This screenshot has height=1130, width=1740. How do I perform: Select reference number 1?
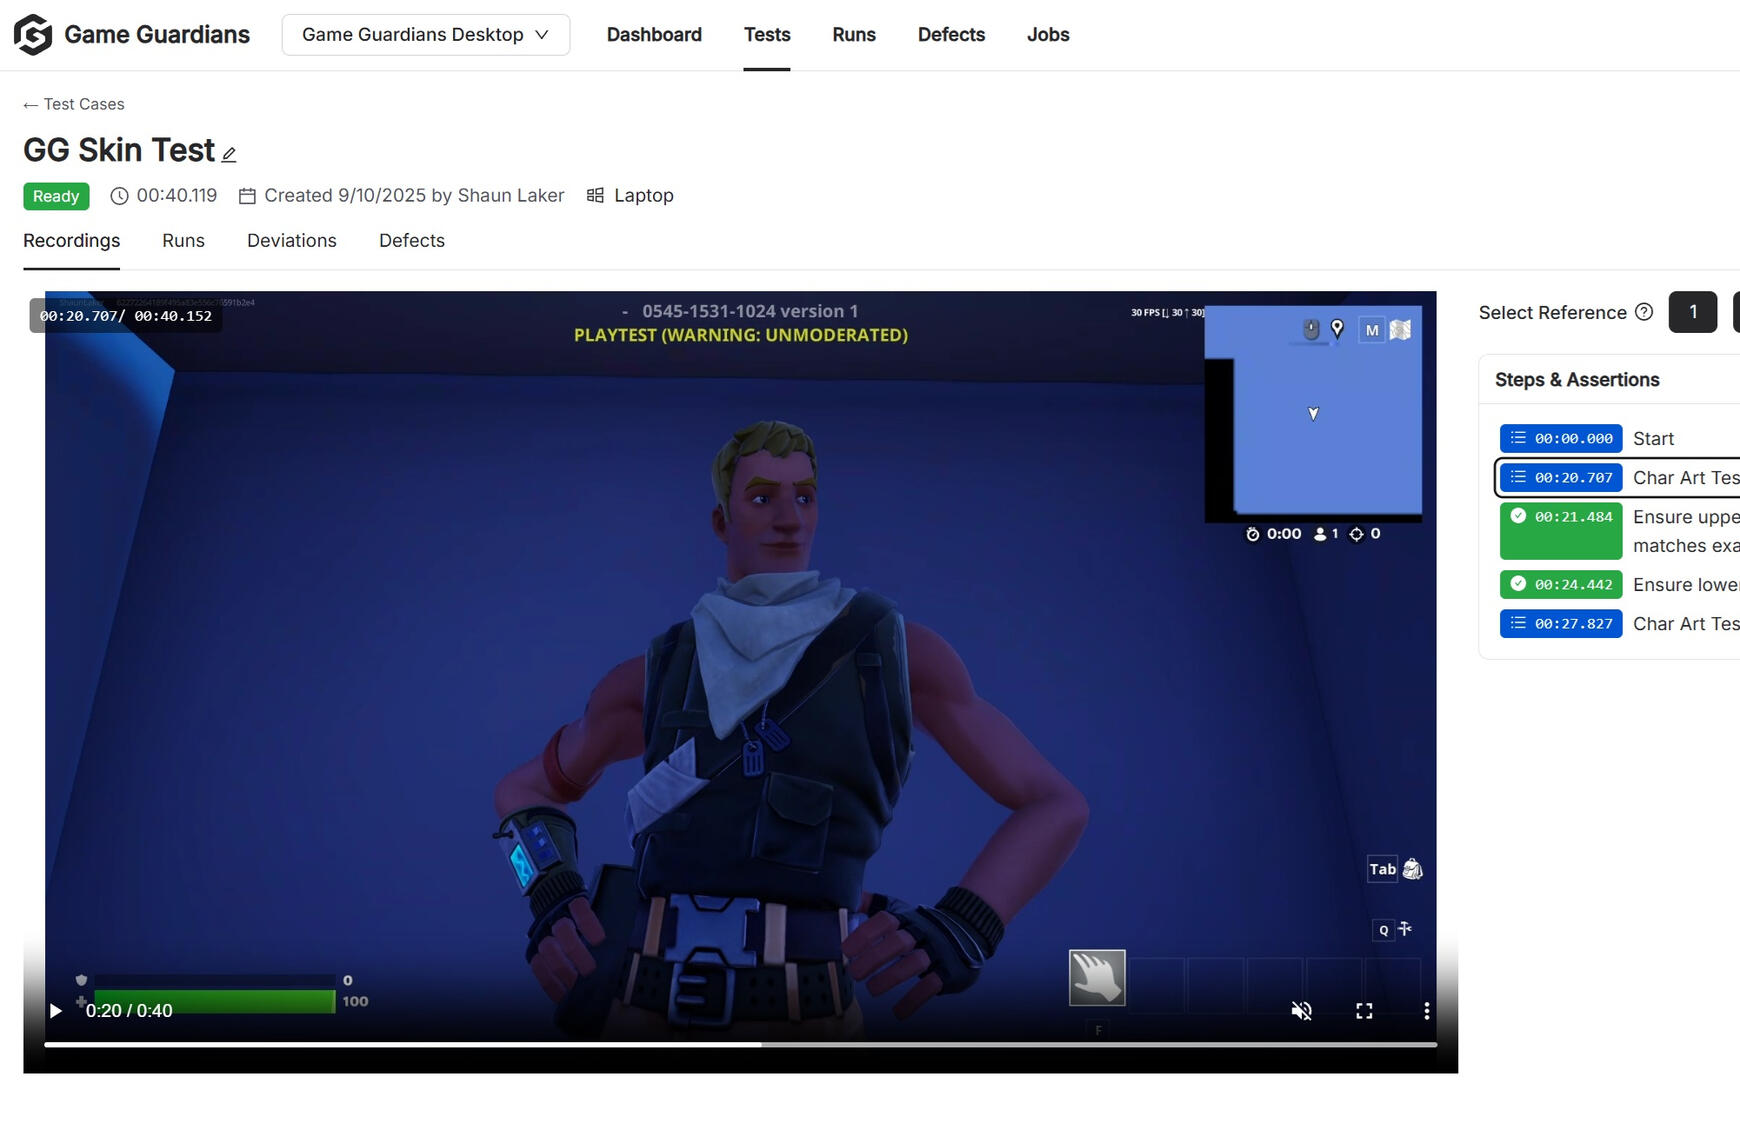tap(1692, 312)
